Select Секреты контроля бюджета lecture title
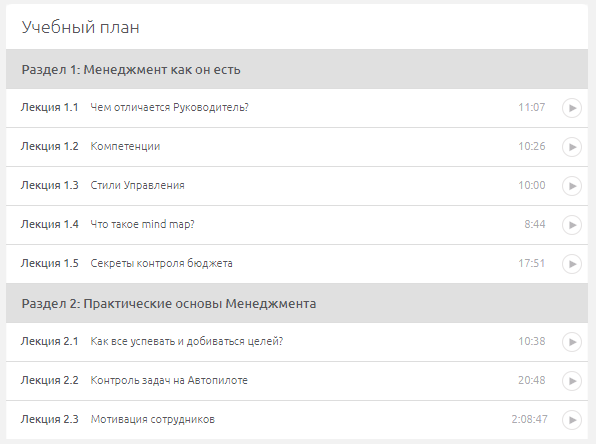 click(161, 263)
